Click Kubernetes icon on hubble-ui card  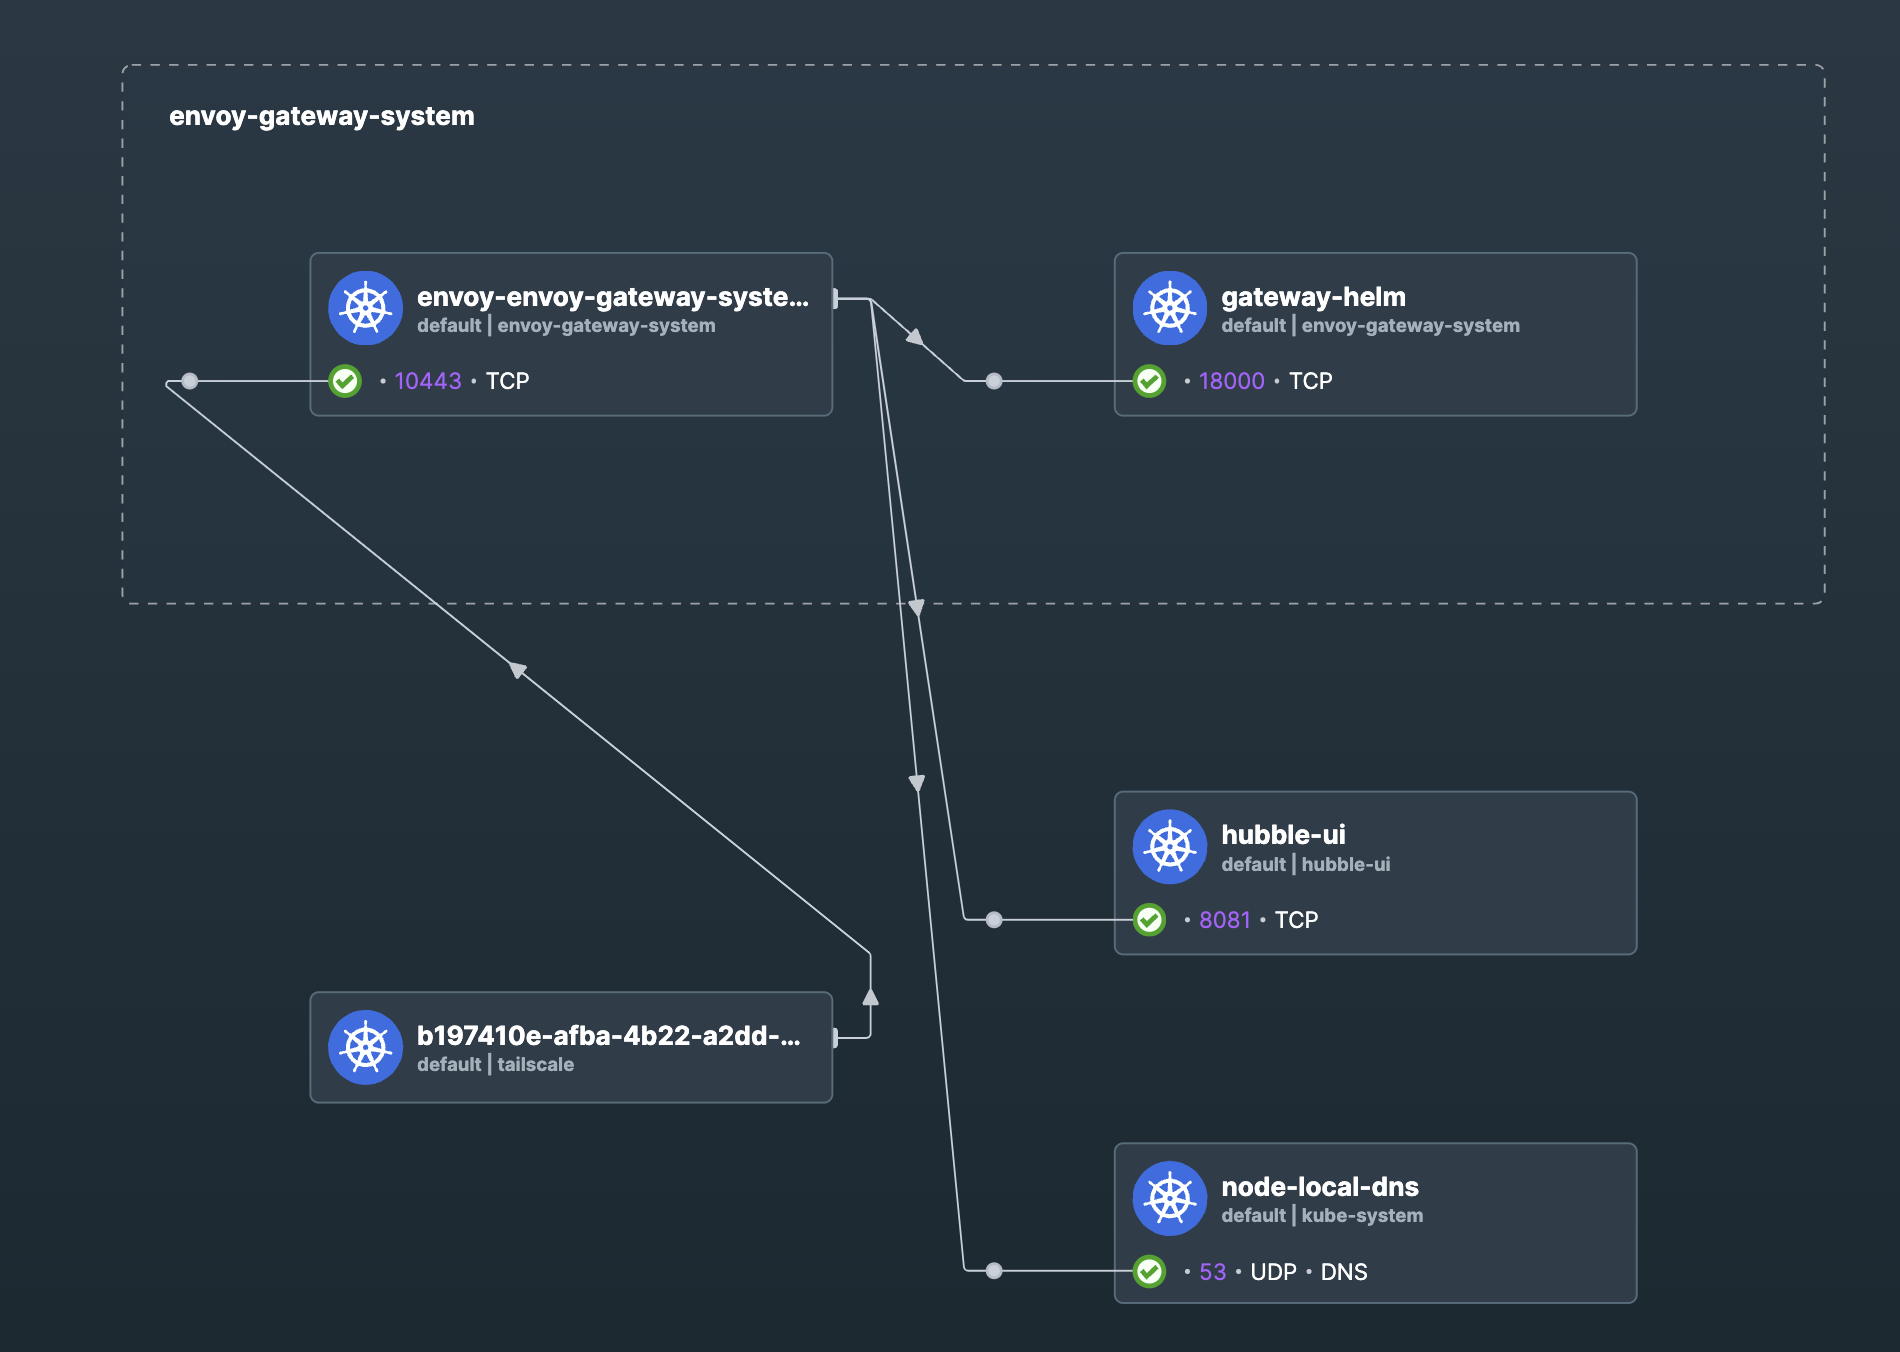[1170, 847]
